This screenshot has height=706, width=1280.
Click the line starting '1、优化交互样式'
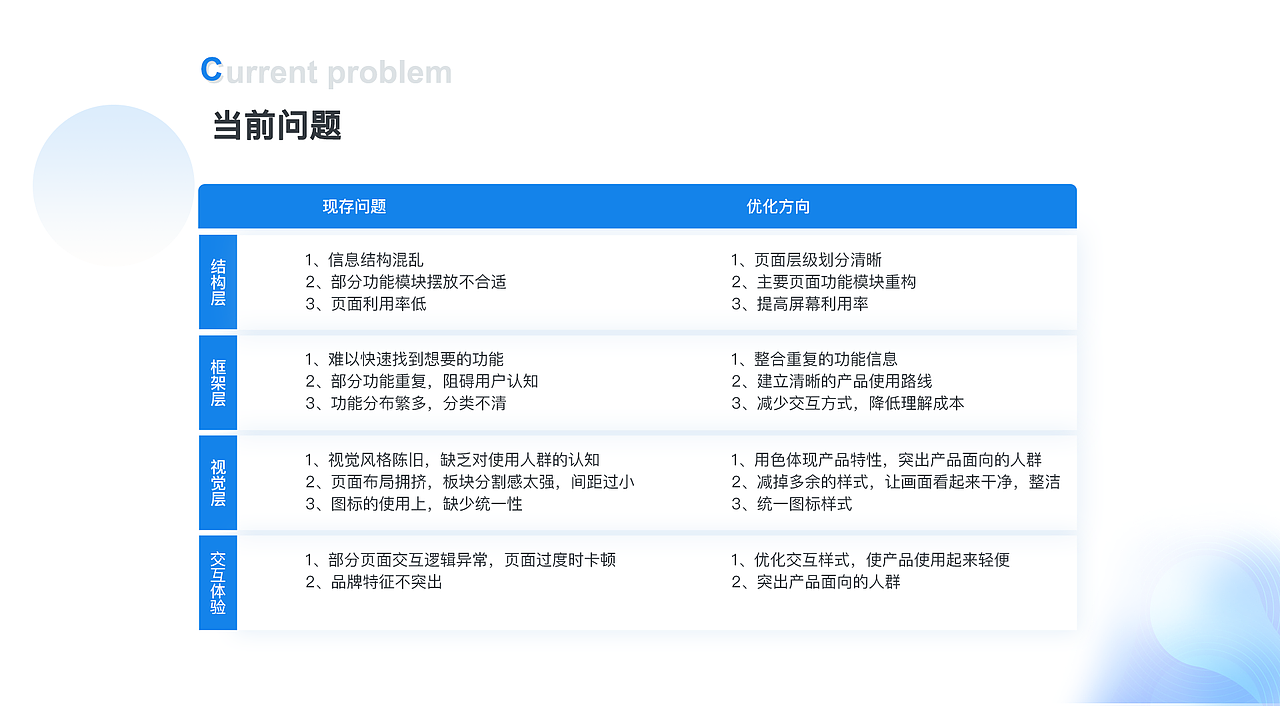coord(870,560)
